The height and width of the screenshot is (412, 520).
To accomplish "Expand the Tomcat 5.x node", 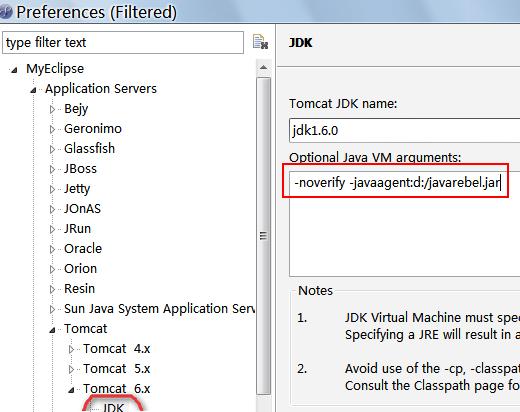I will pyautogui.click(x=71, y=369).
